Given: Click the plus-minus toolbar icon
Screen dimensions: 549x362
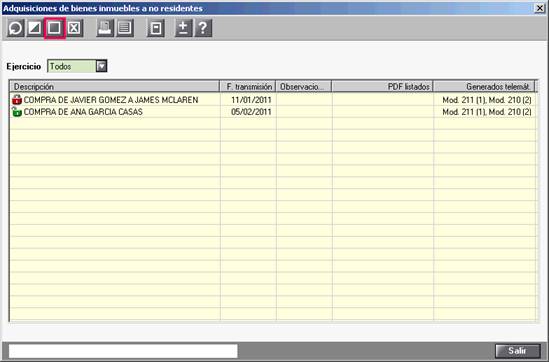Looking at the screenshot, I should click(x=183, y=28).
